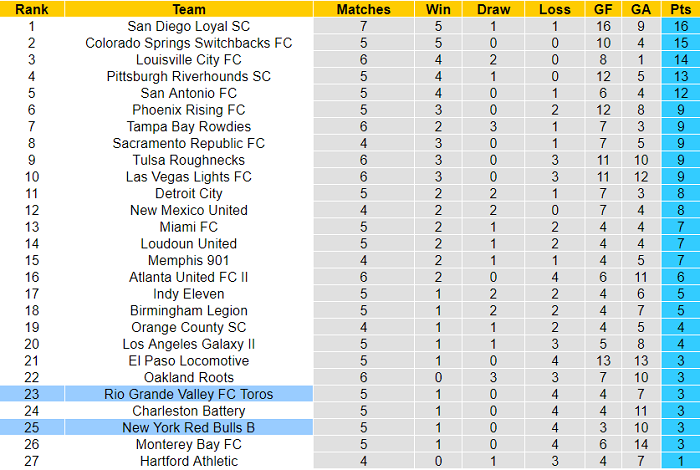Click the Win column header
The height and width of the screenshot is (470, 700).
point(437,9)
